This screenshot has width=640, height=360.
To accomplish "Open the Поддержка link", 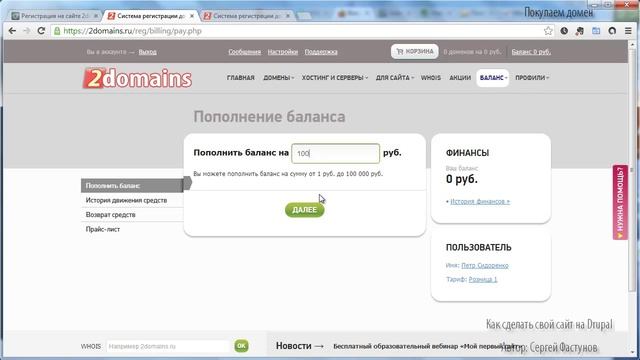I will [x=321, y=52].
